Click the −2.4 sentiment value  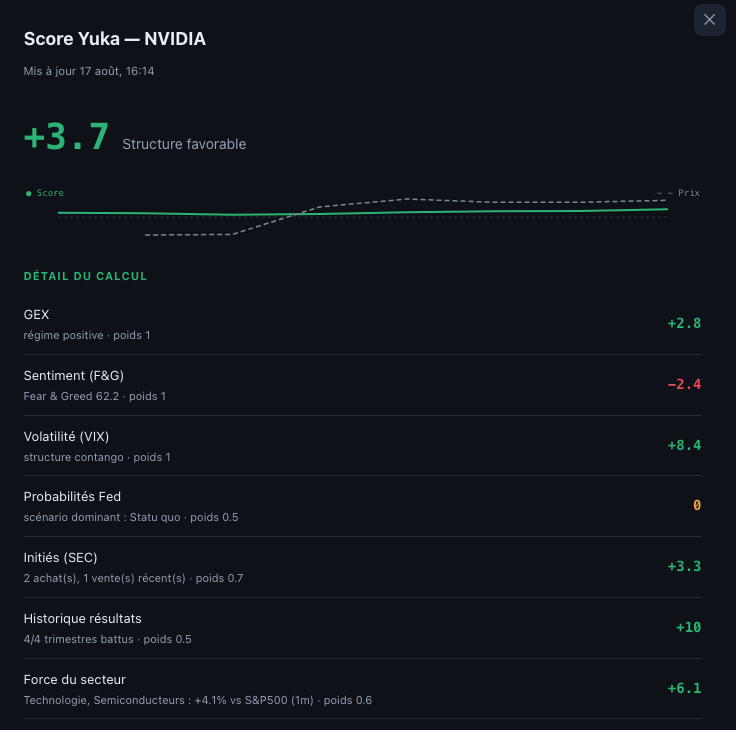(x=684, y=384)
